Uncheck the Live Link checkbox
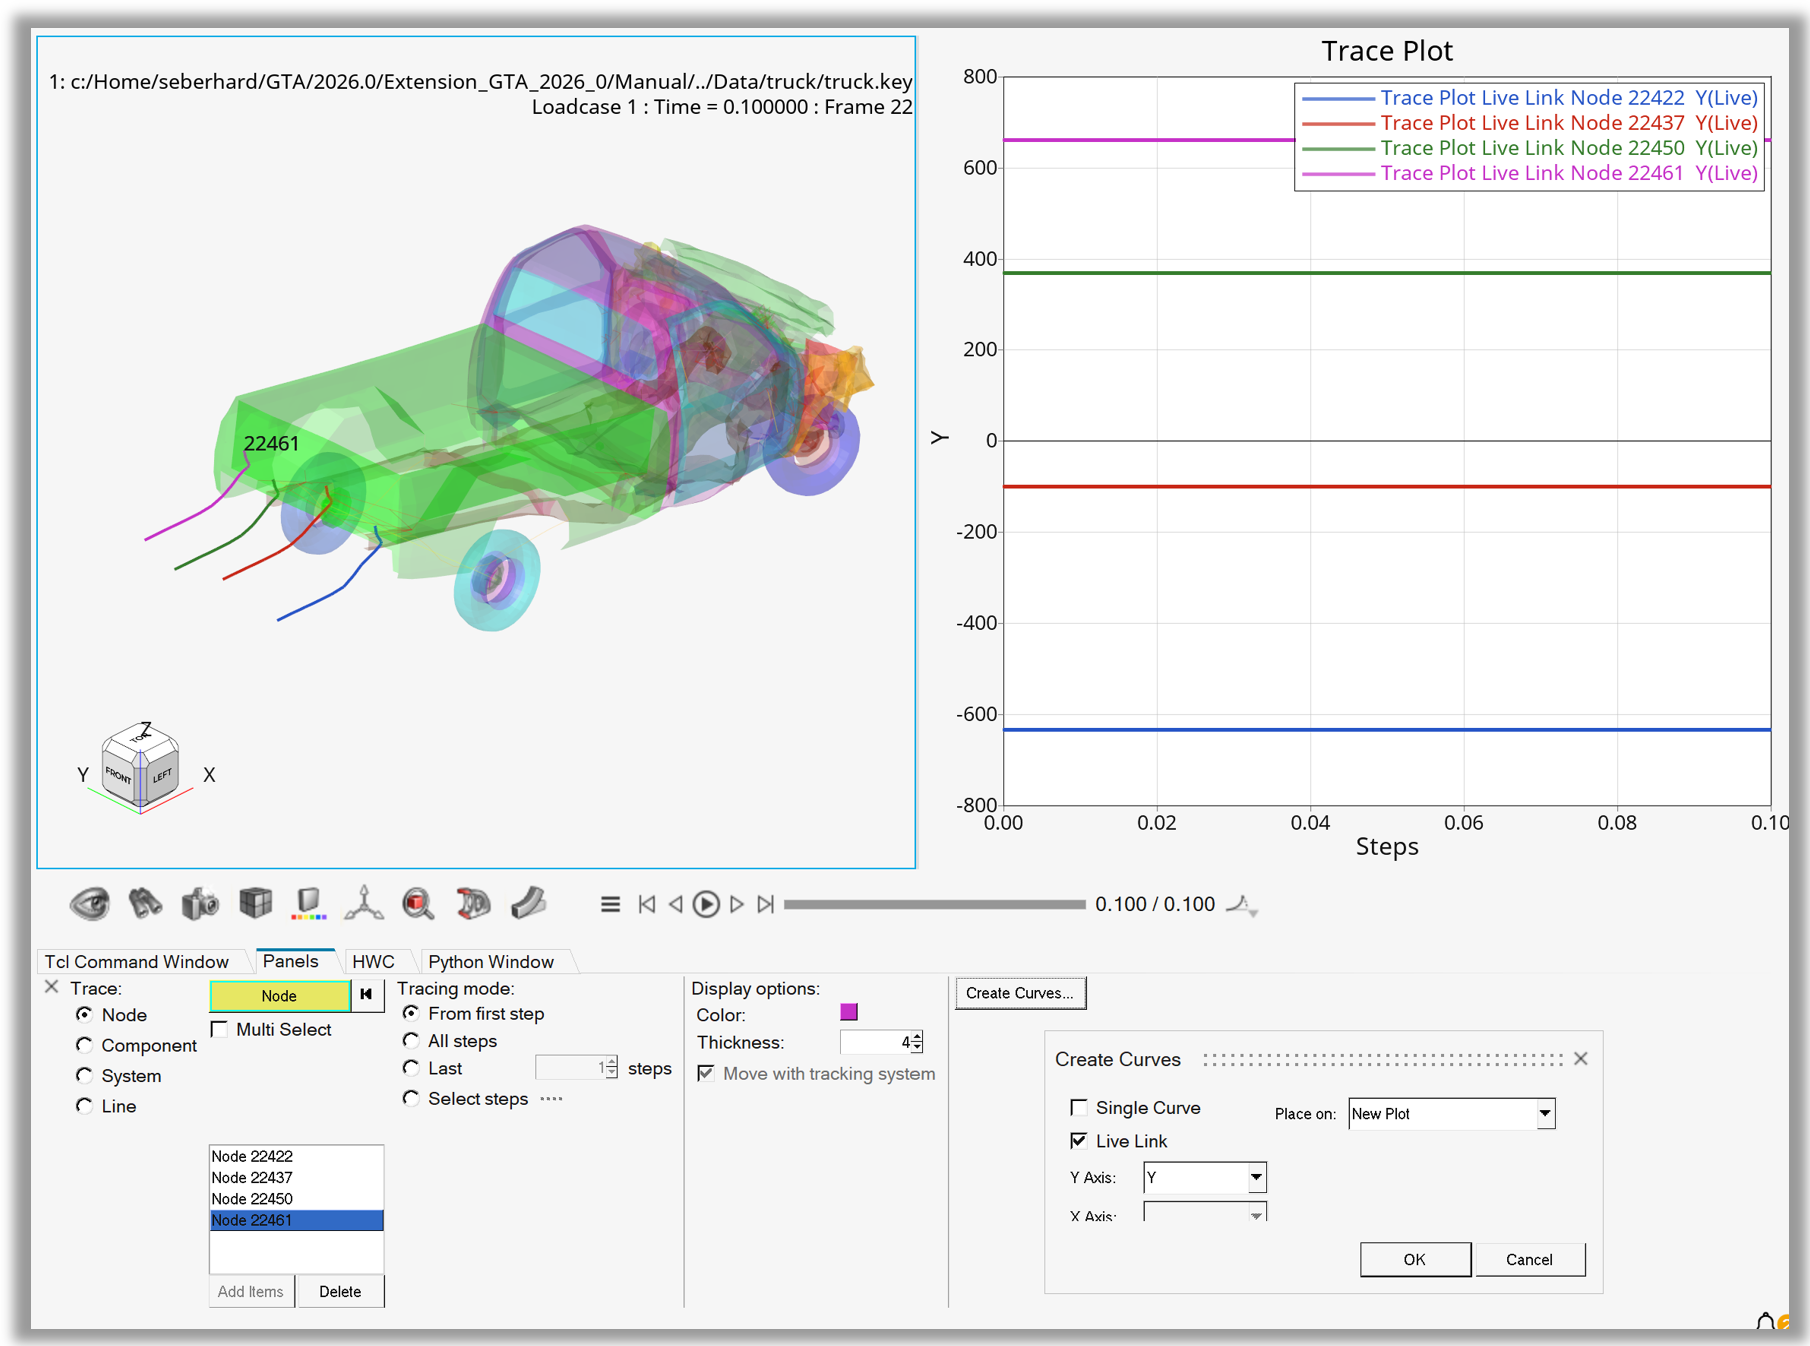 click(1079, 1140)
